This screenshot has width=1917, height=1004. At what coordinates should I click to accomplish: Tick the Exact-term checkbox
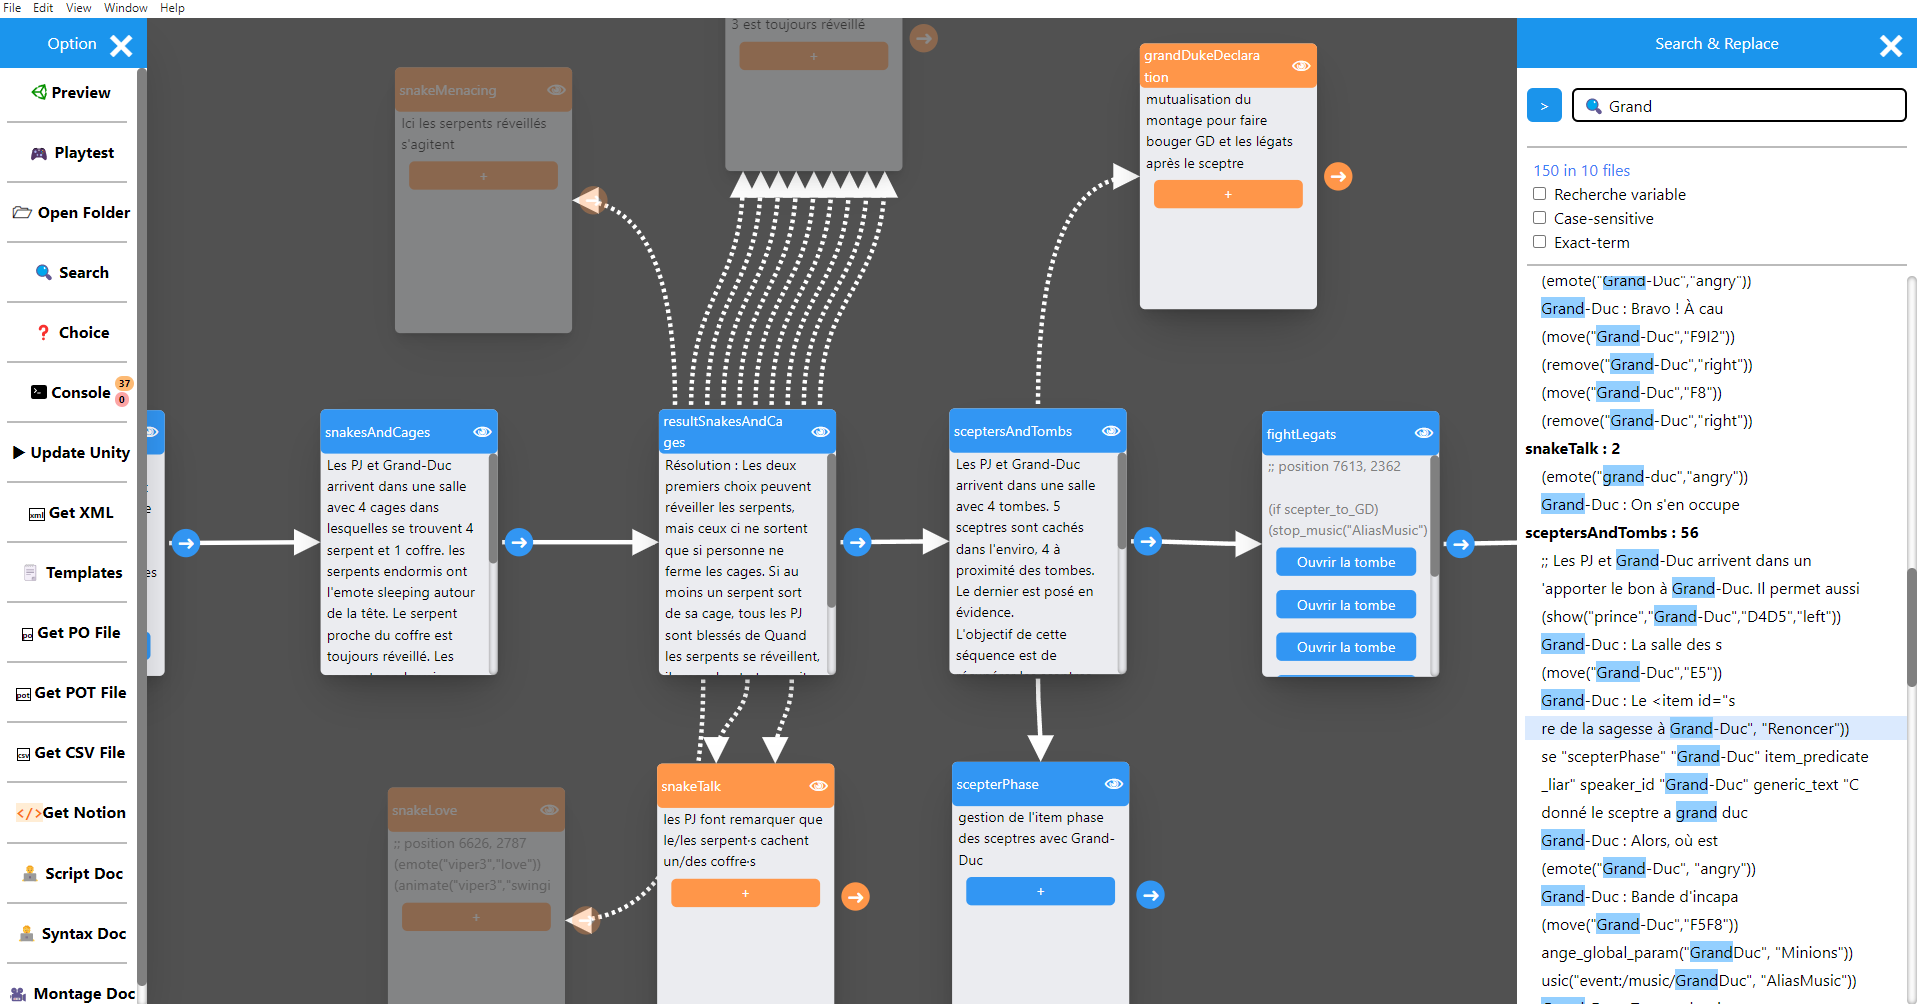click(1539, 242)
